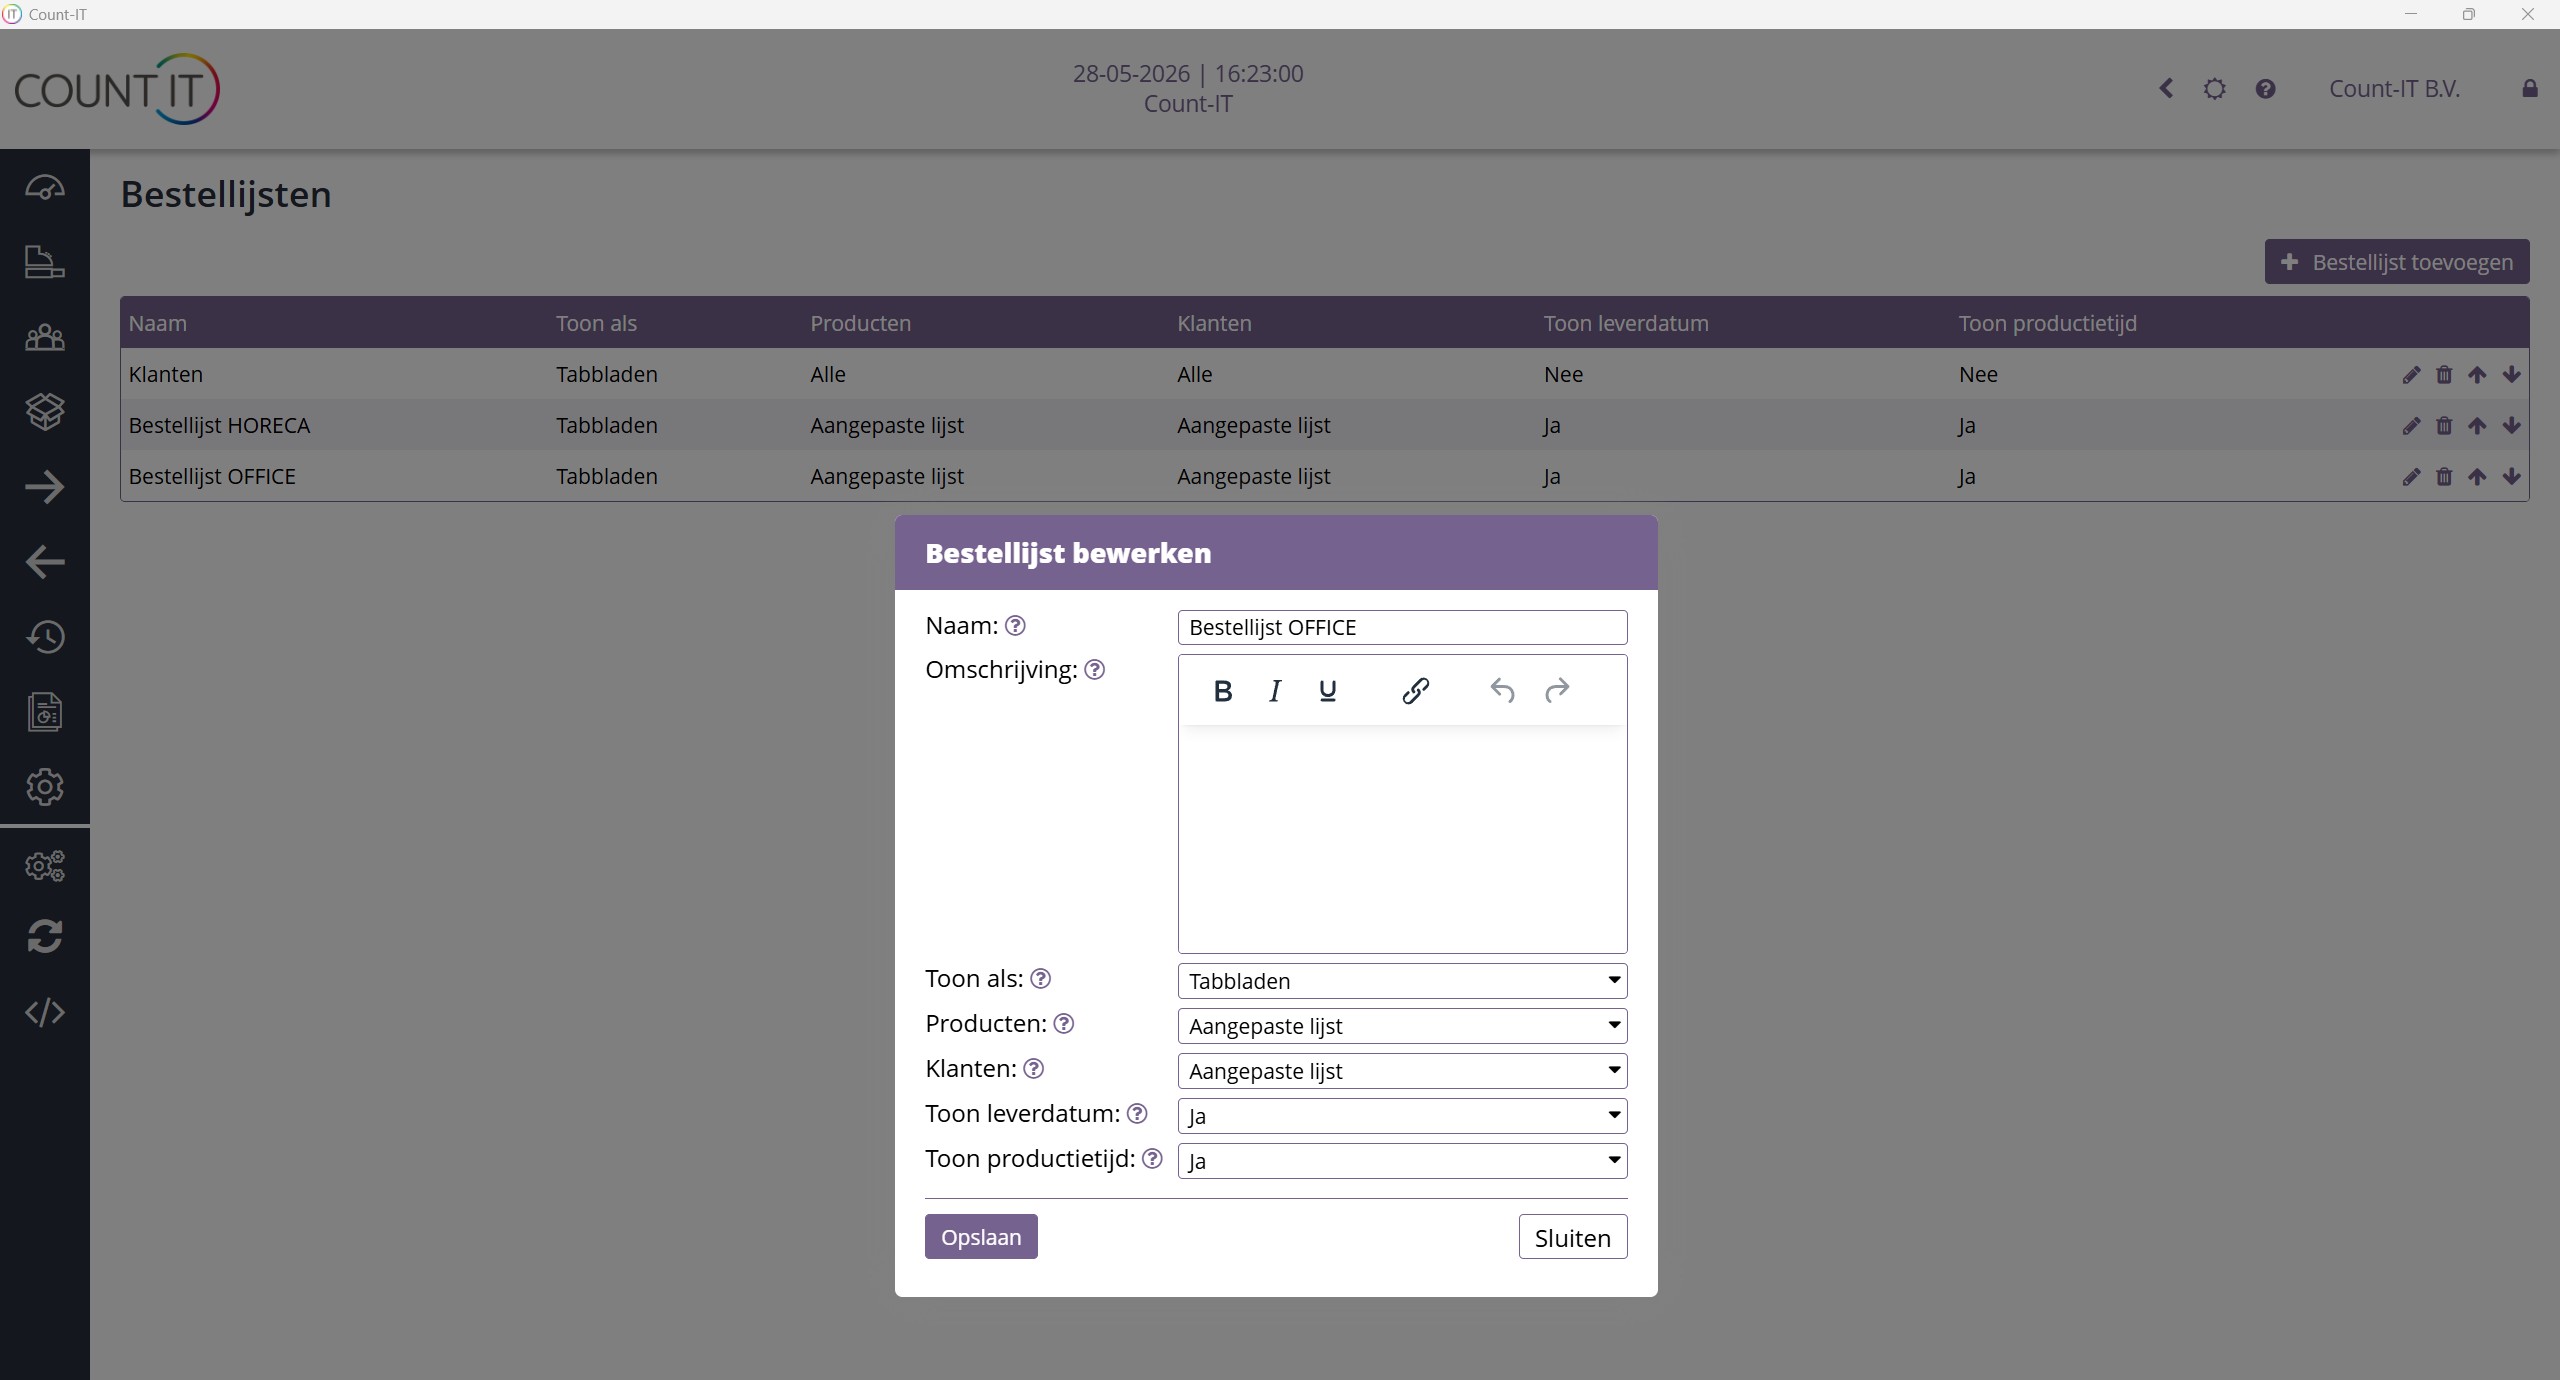
Task: Open the products boxes icon in sidebar
Action: click(x=45, y=411)
